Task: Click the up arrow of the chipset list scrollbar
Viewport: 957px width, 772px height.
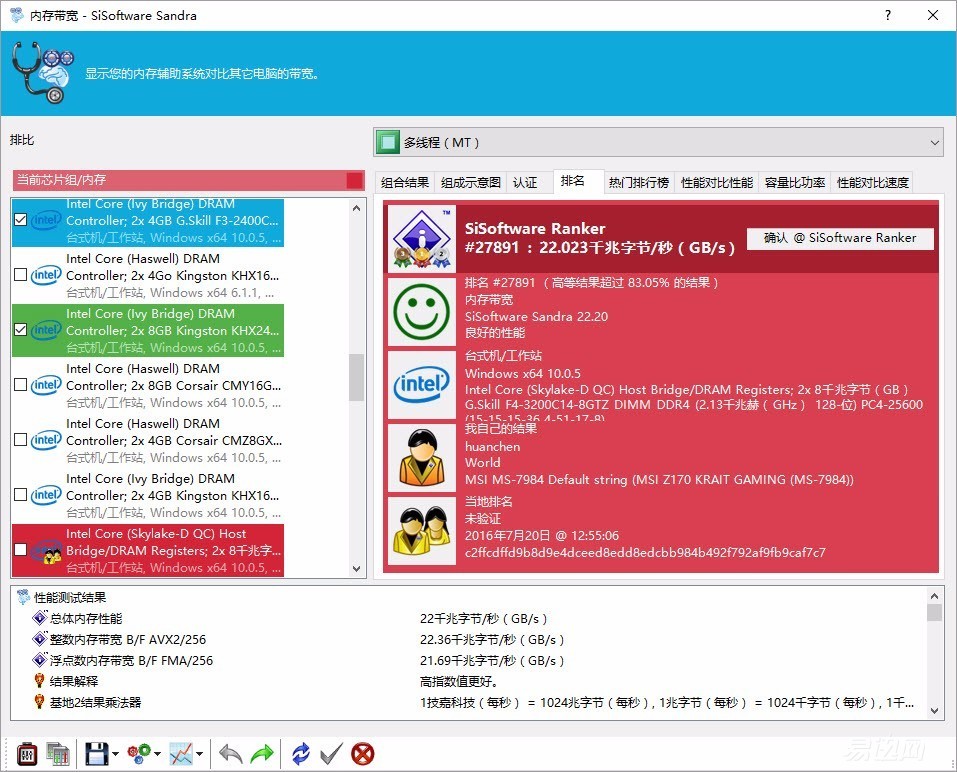Action: [356, 208]
